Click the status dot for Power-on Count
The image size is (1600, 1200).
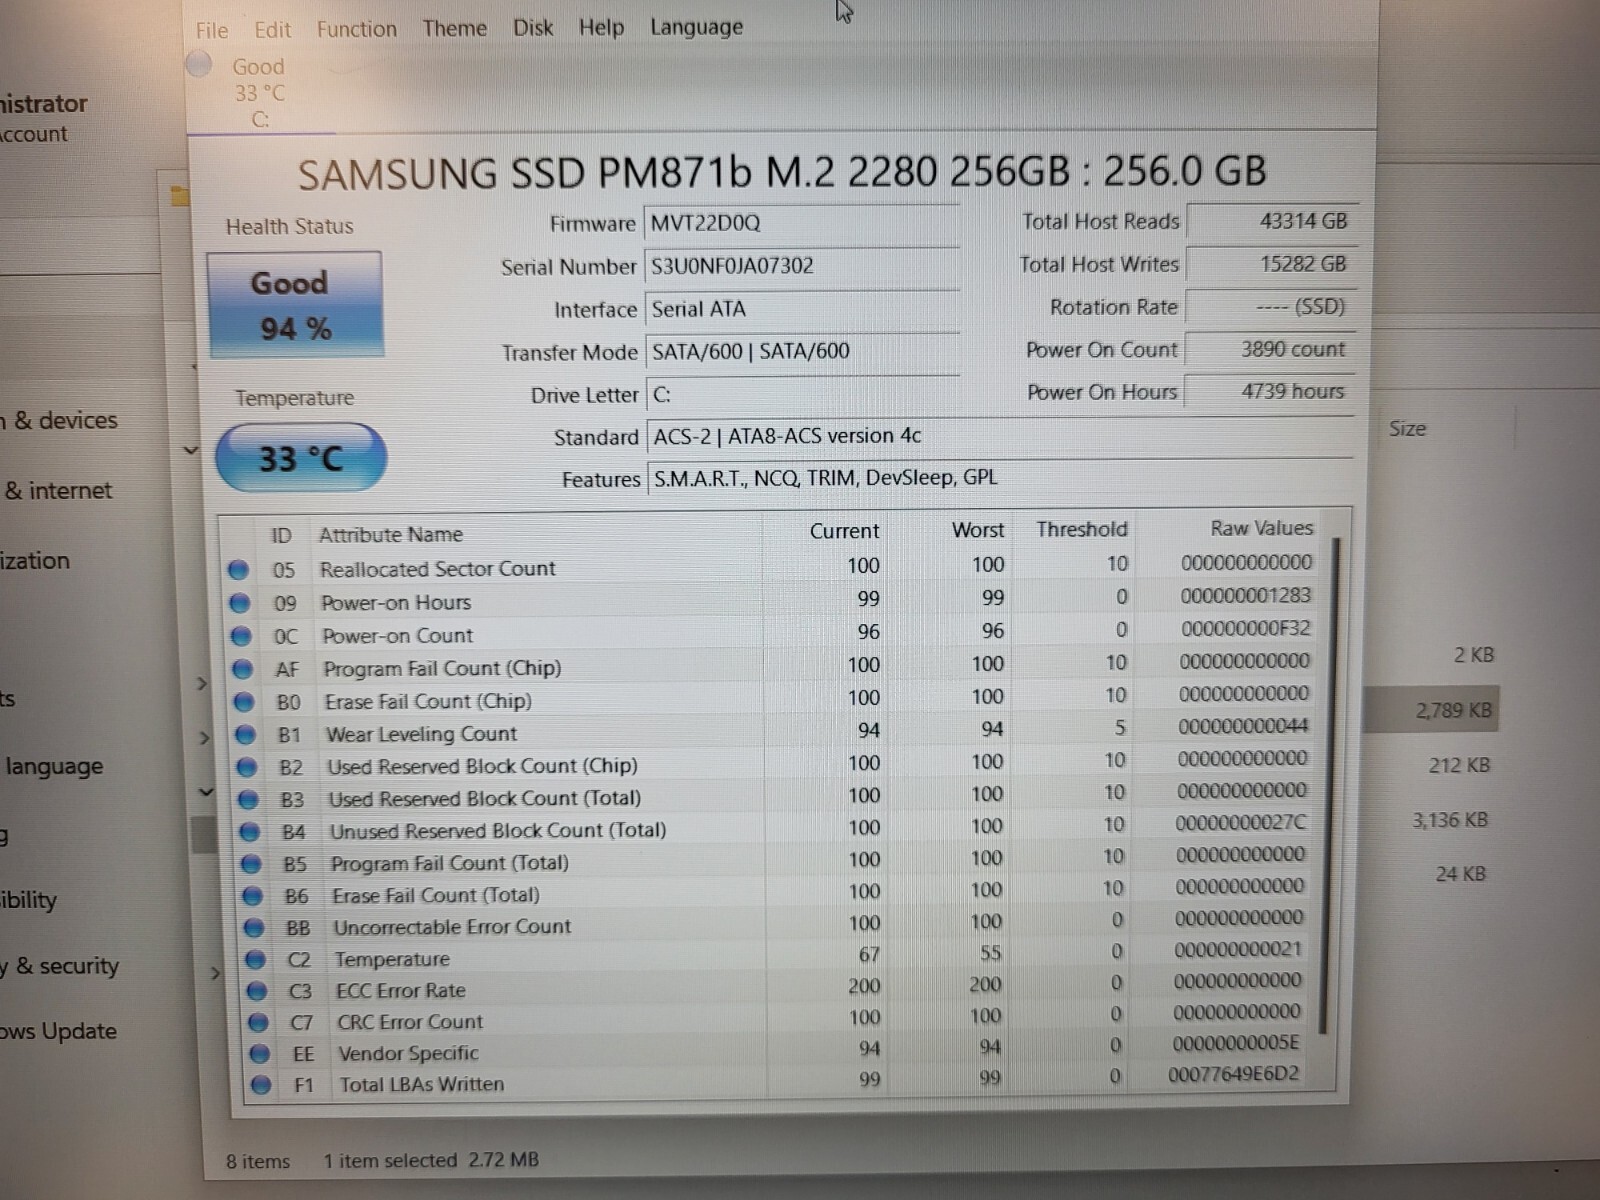pyautogui.click(x=241, y=636)
